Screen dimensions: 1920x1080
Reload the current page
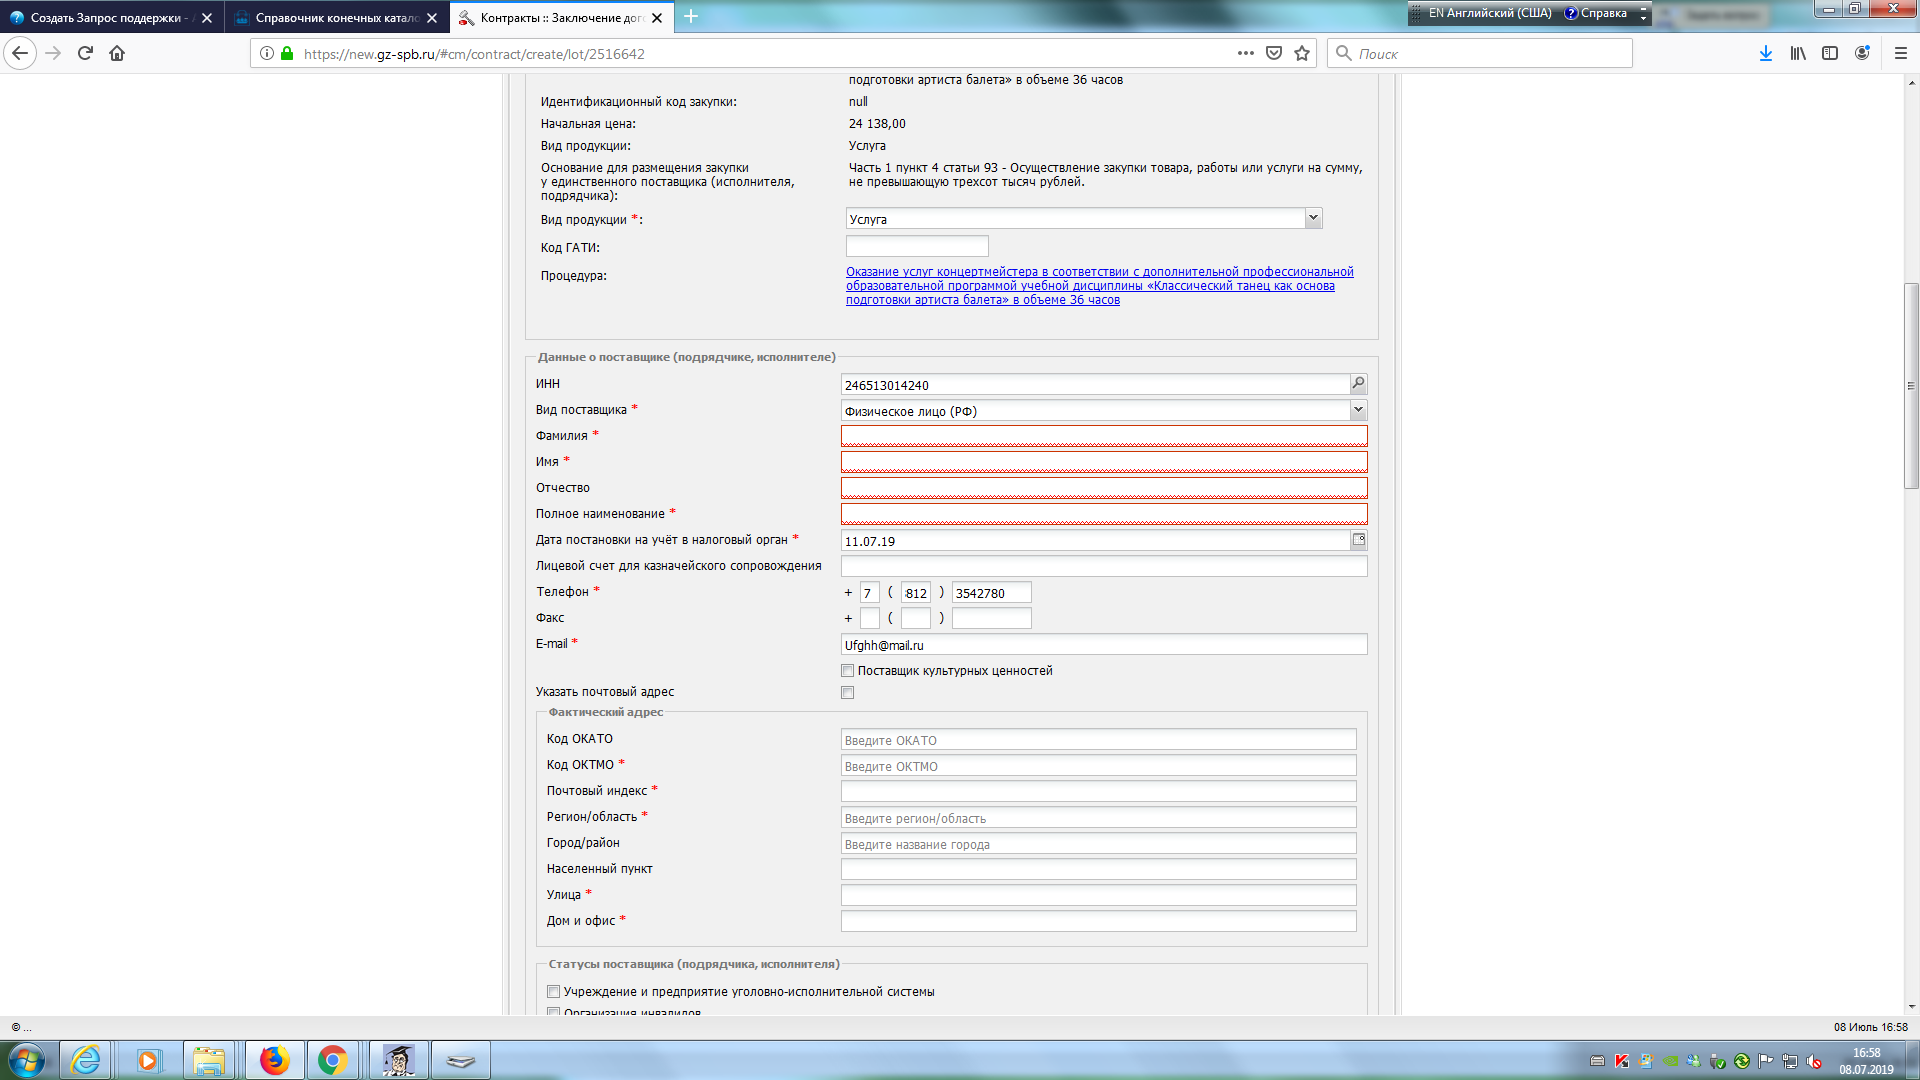point(85,54)
